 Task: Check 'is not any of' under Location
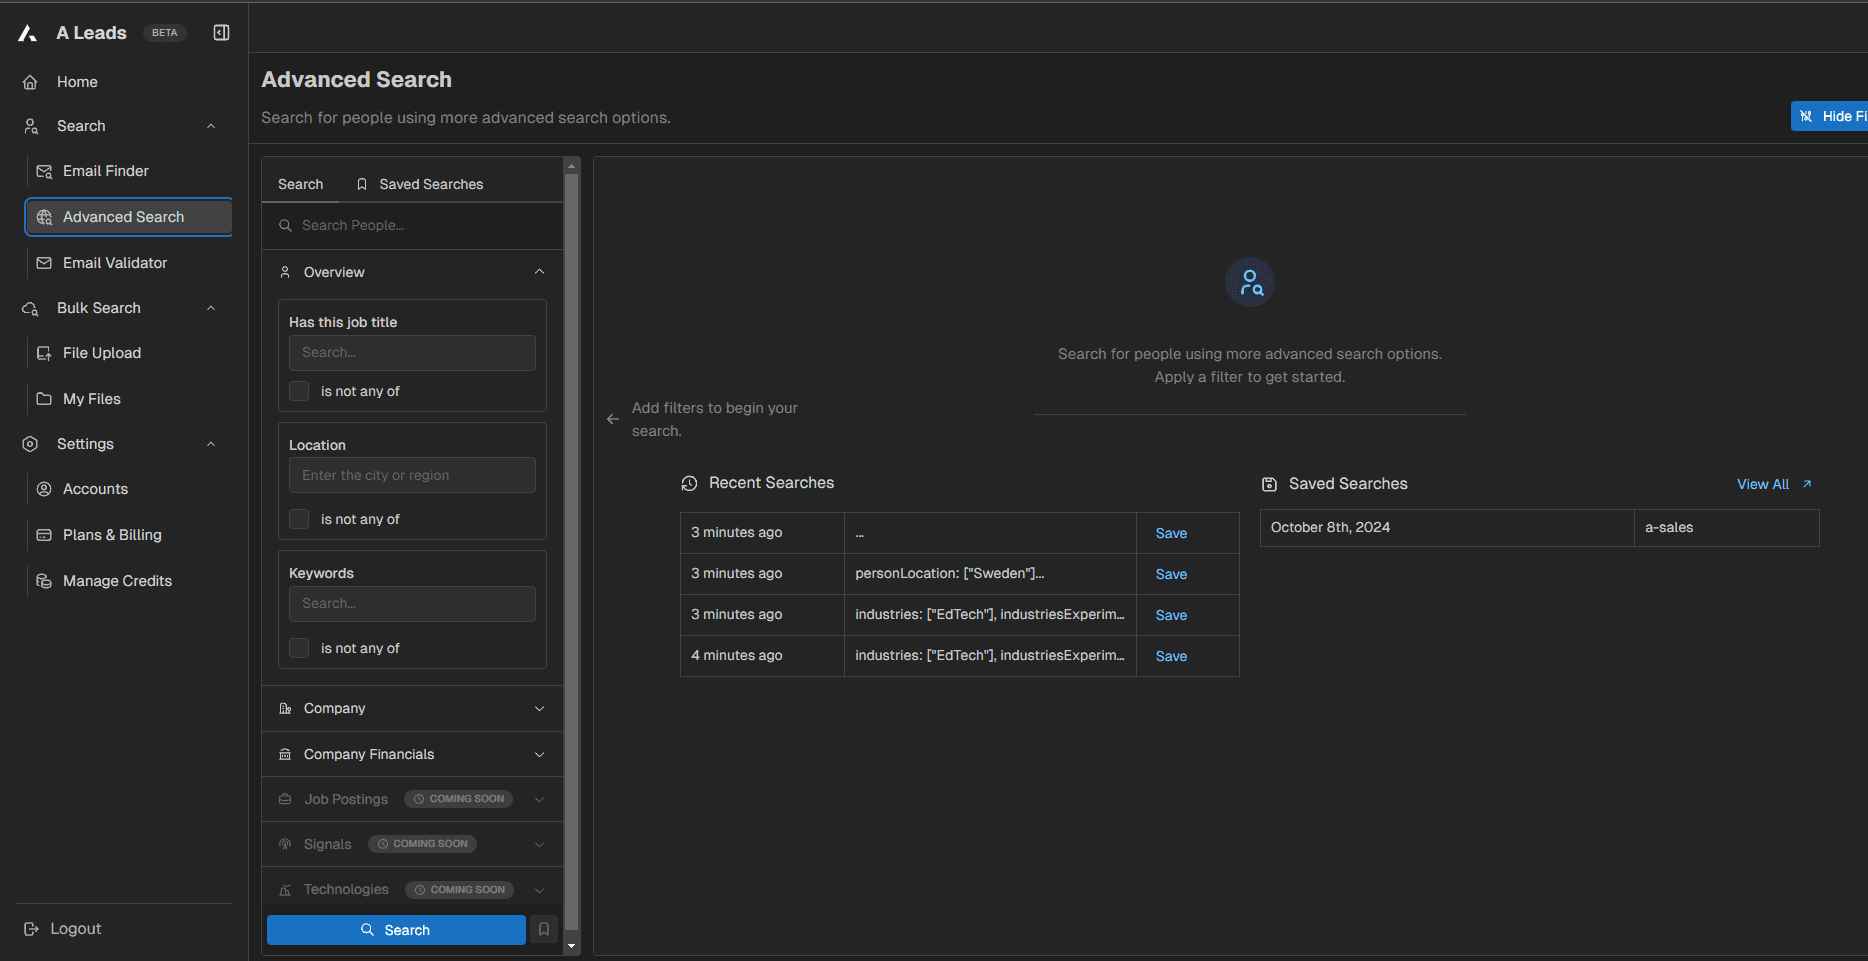pyautogui.click(x=299, y=519)
